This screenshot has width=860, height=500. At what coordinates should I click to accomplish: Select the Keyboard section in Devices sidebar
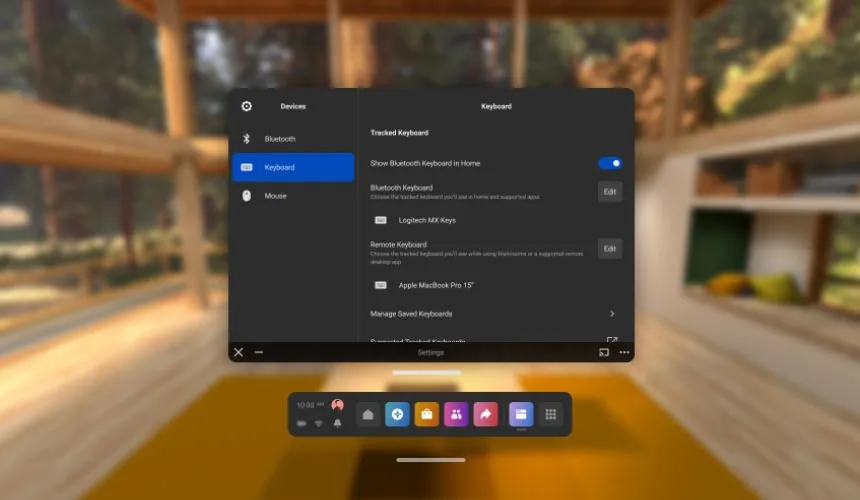tap(293, 167)
